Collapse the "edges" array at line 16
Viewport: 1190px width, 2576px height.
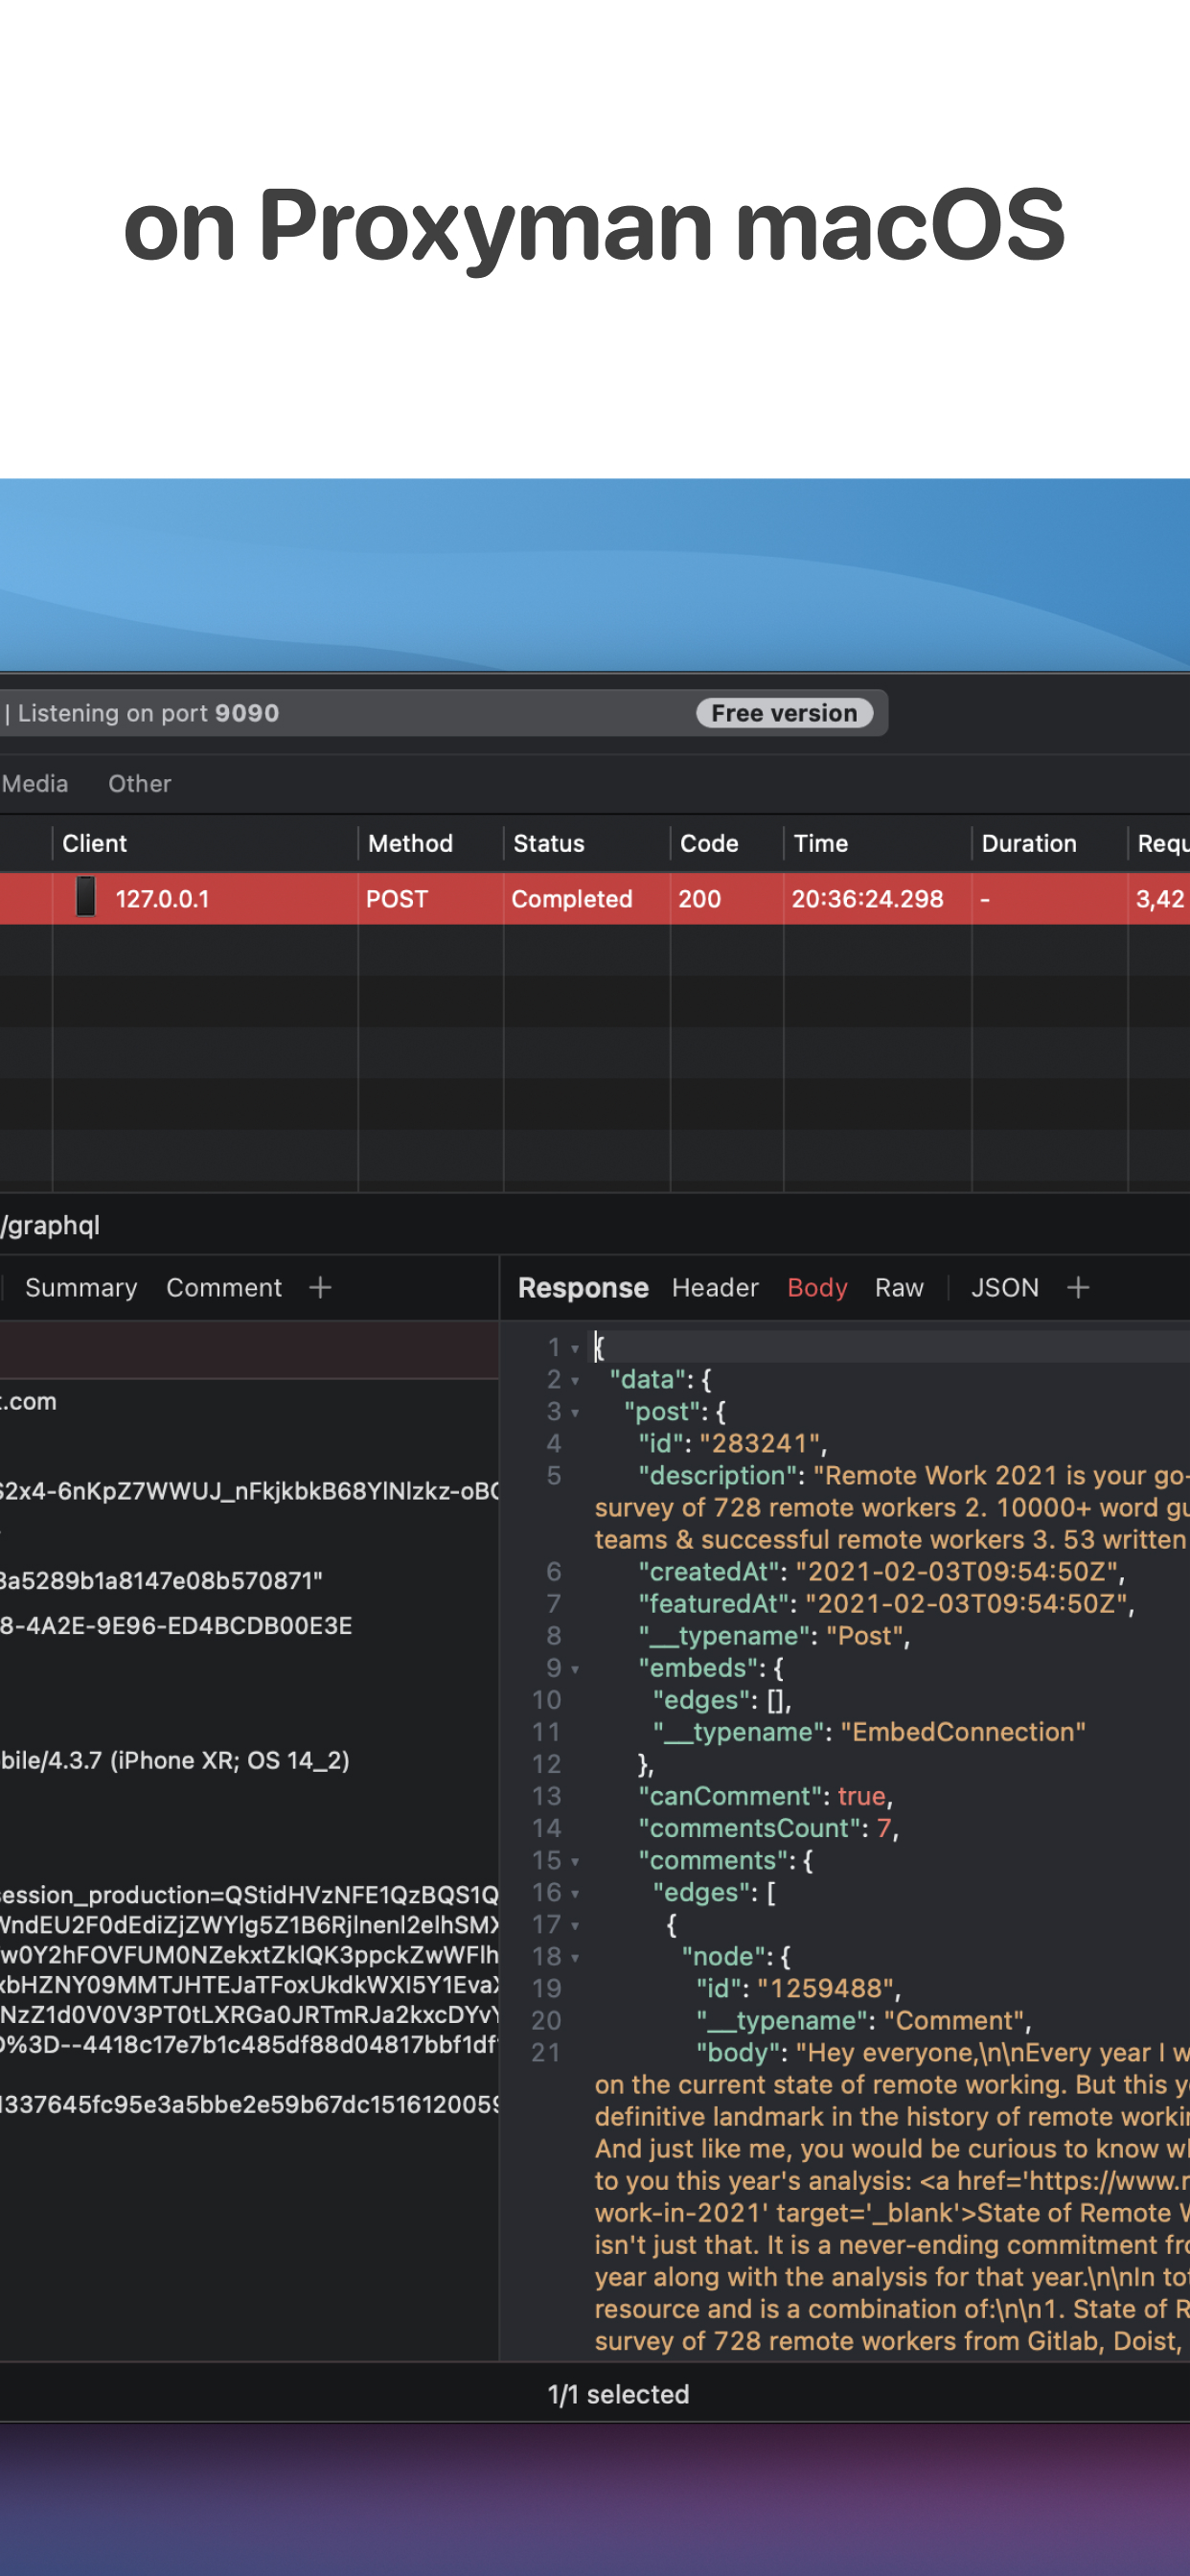575,1893
